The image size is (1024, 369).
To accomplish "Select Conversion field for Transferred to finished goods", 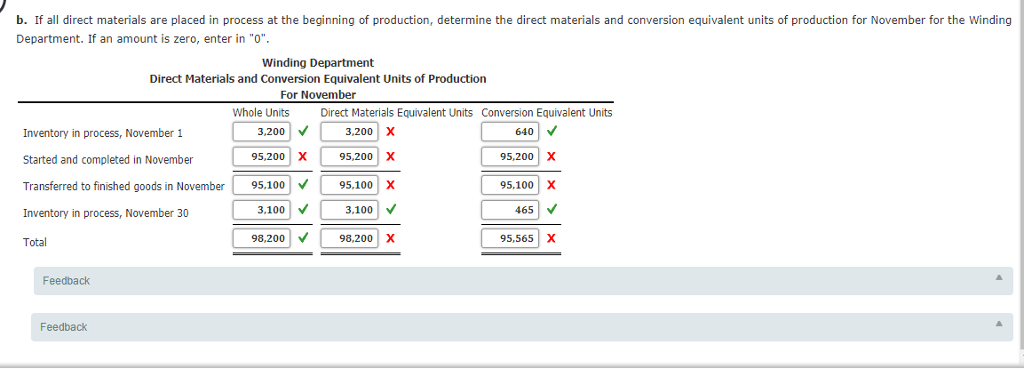I will pos(510,185).
